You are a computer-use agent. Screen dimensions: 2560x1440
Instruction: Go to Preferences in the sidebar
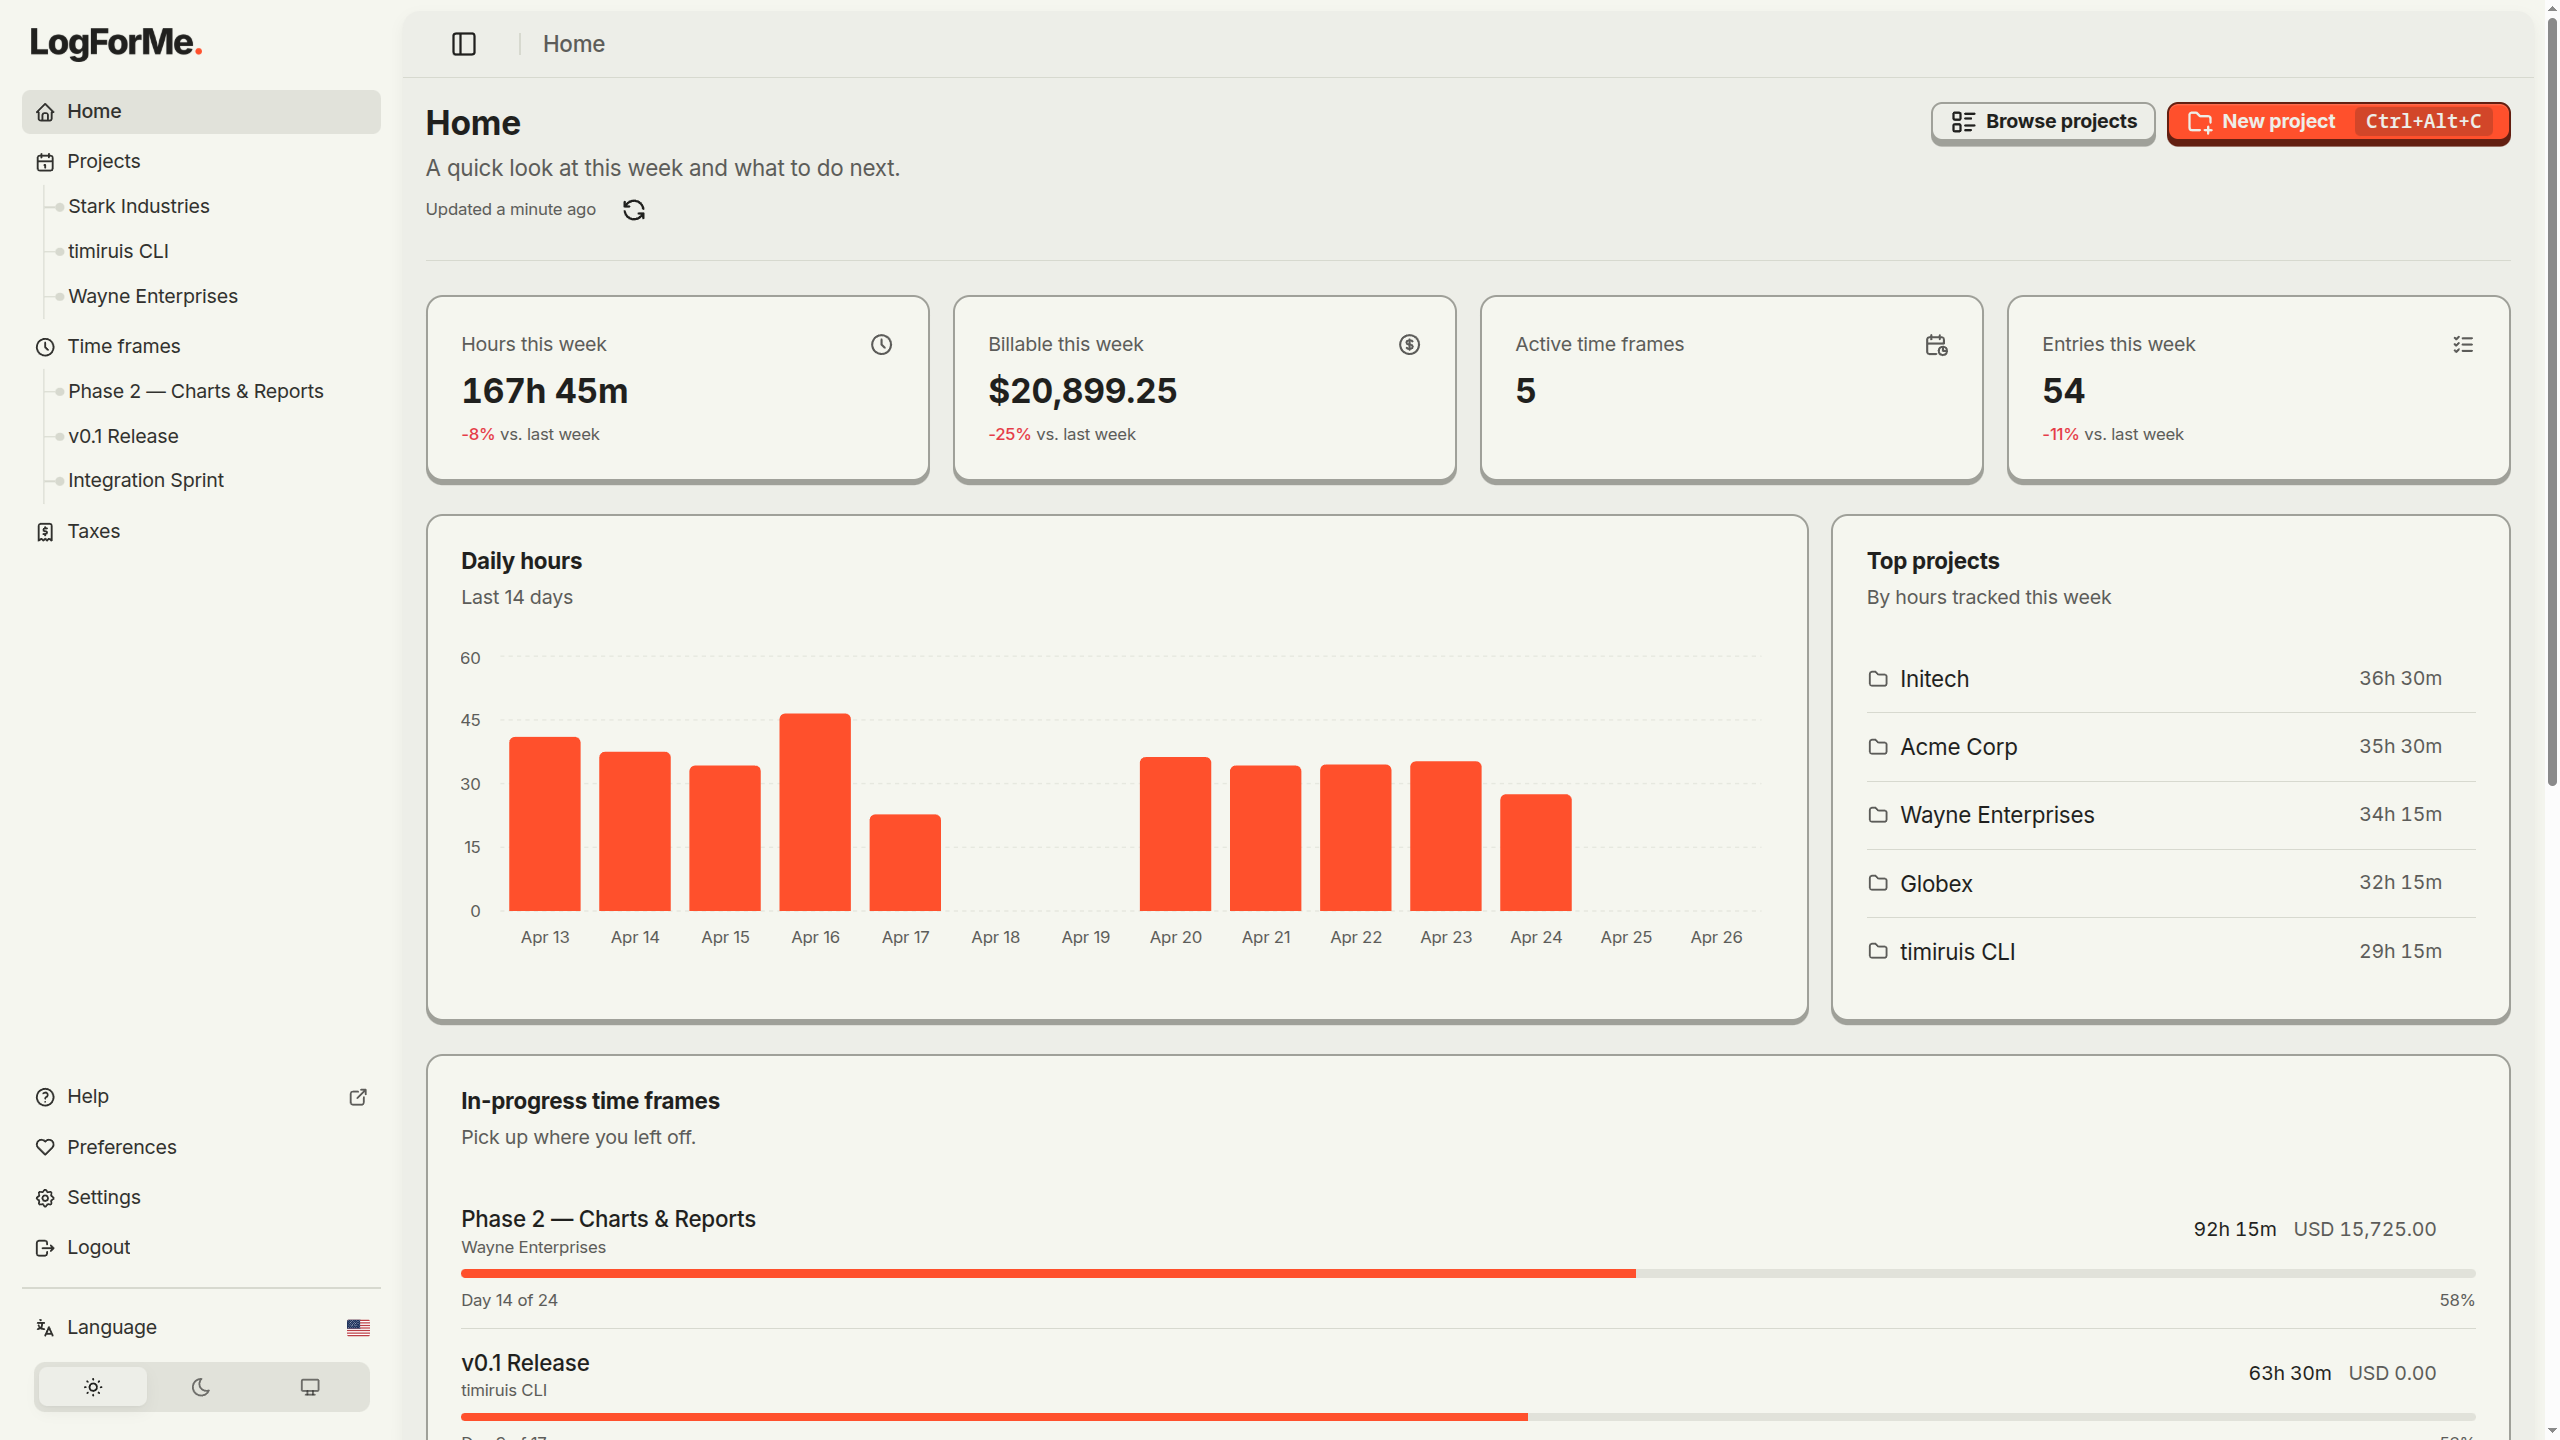[121, 1147]
